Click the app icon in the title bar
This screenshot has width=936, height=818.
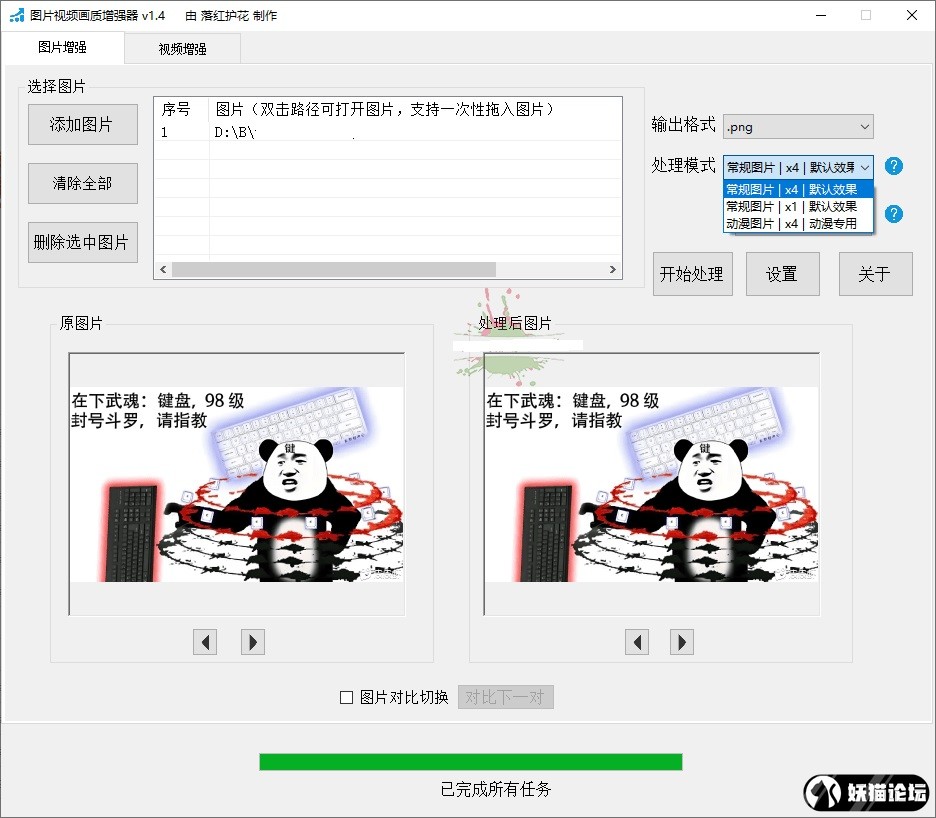[17, 16]
